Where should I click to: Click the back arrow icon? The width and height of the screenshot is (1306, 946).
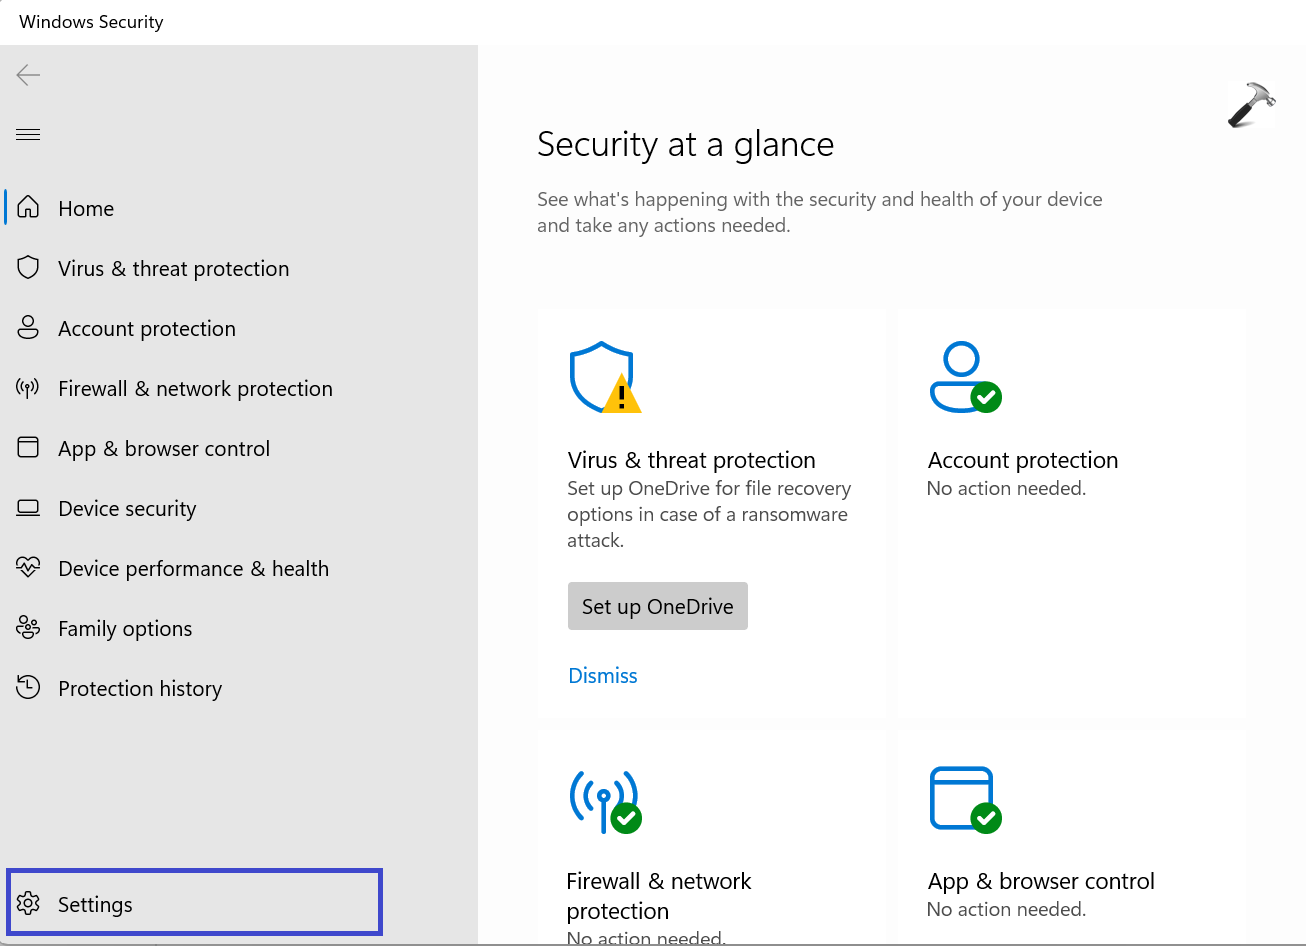pos(28,75)
